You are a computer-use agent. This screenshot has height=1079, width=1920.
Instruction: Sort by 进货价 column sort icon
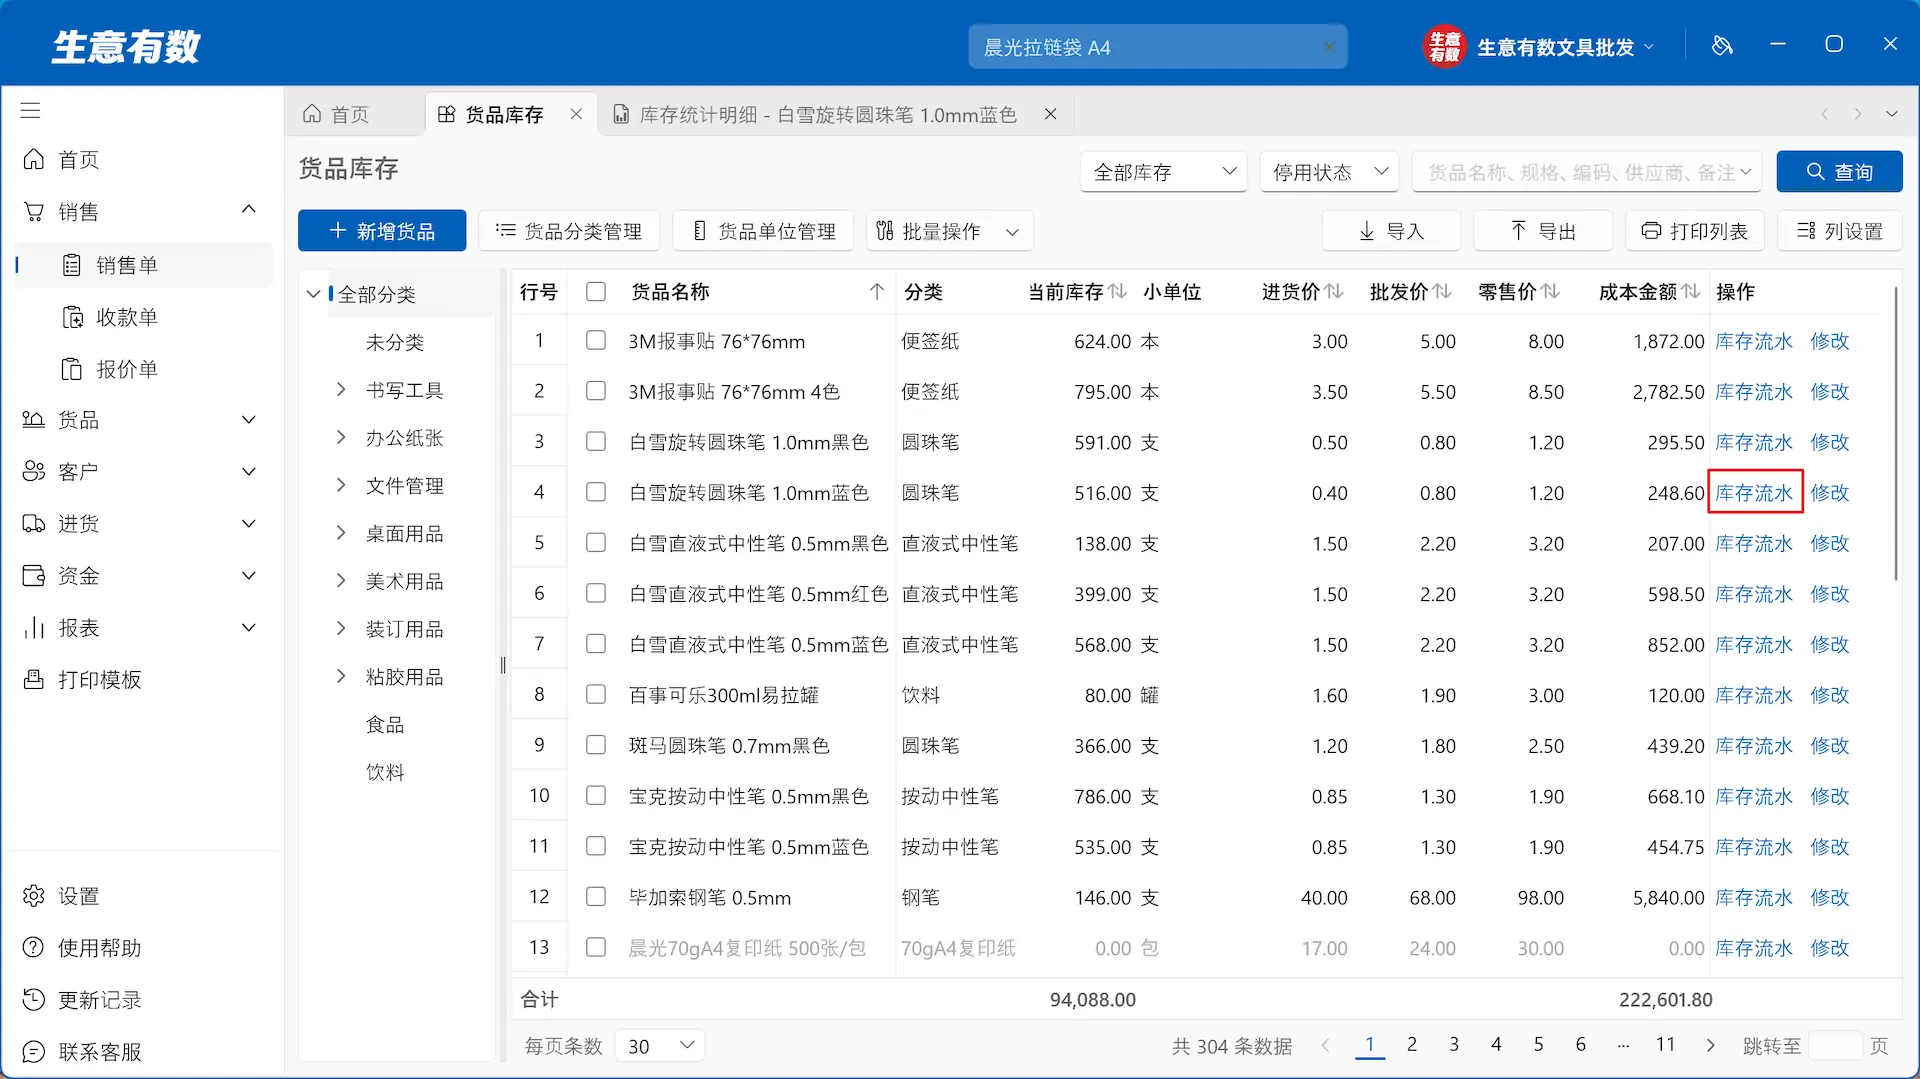(1334, 291)
